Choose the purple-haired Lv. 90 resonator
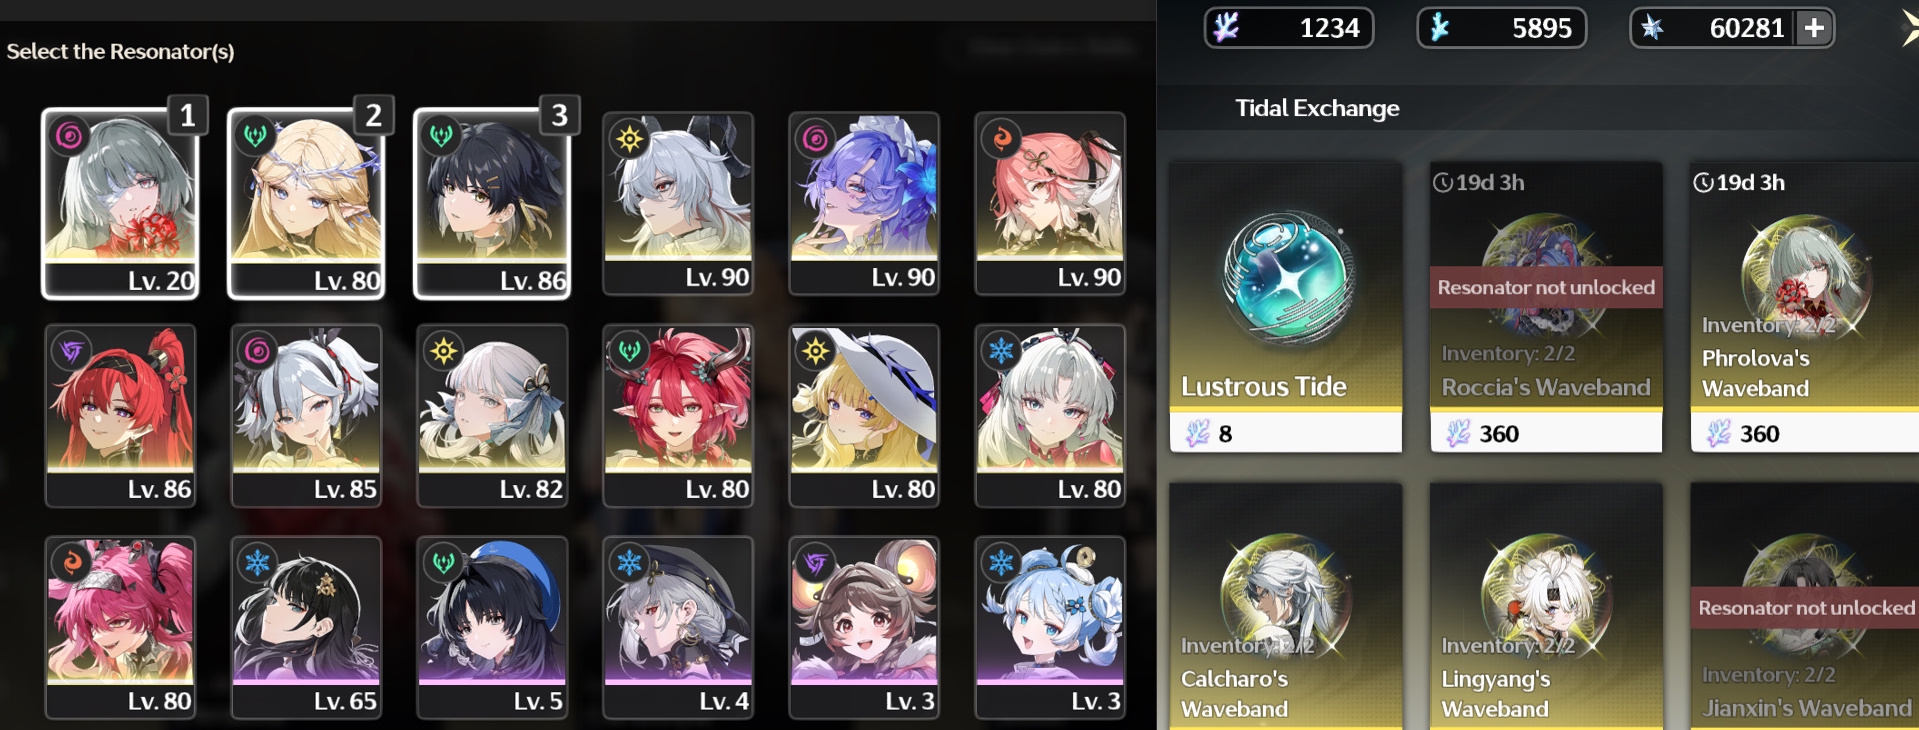1919x730 pixels. point(864,203)
